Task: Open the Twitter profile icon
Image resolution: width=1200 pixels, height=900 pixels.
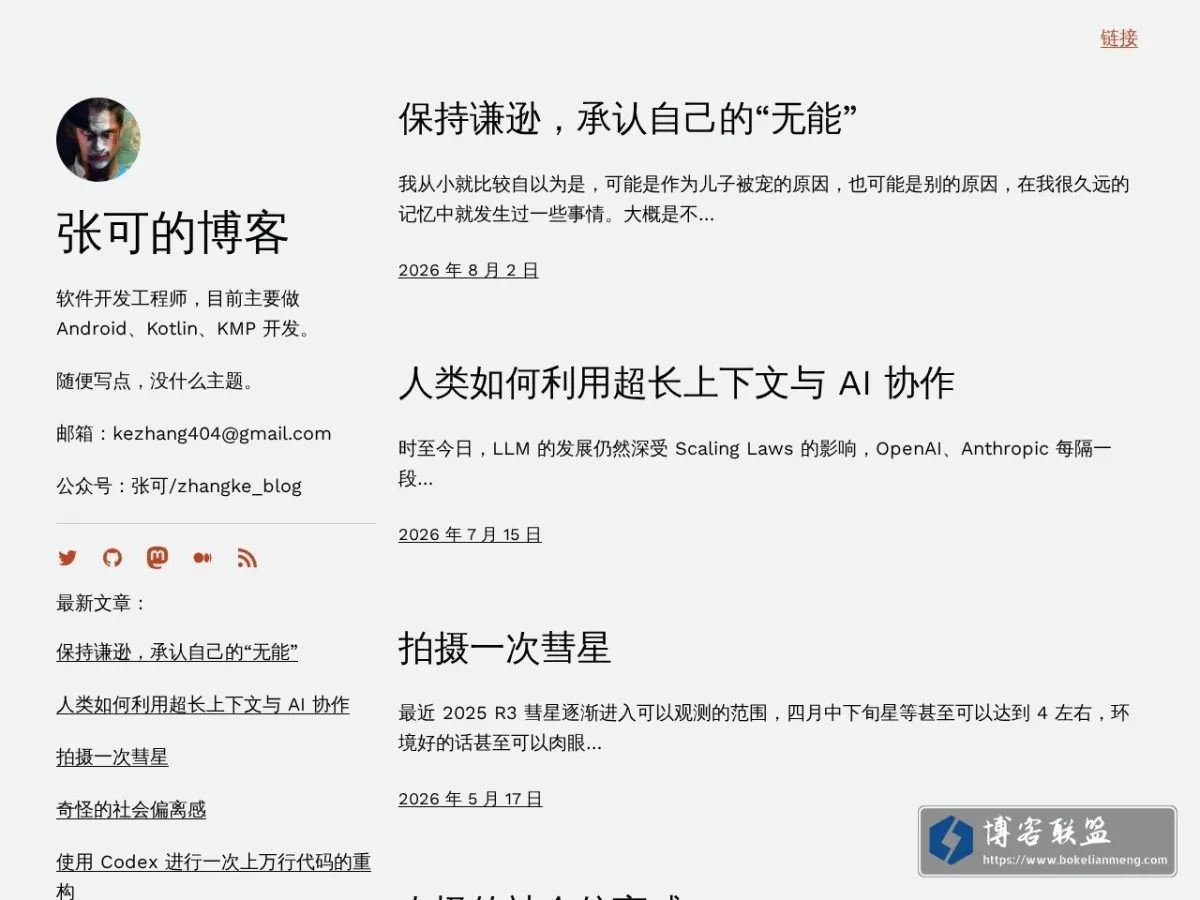Action: 67,558
